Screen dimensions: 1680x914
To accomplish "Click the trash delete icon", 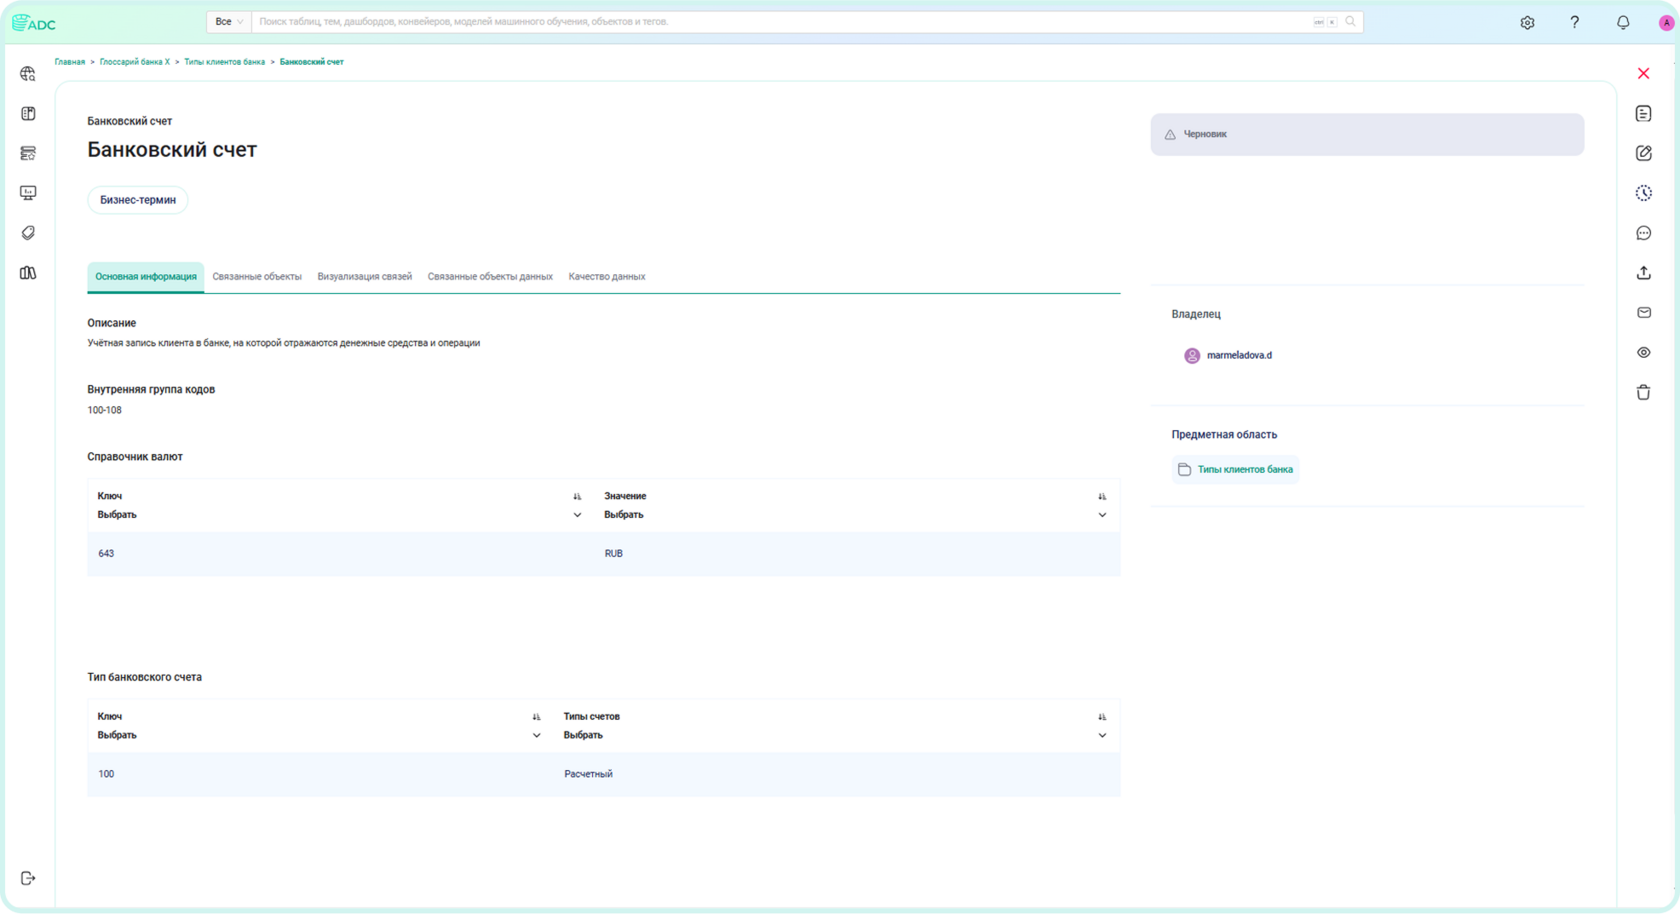I will 1643,392.
